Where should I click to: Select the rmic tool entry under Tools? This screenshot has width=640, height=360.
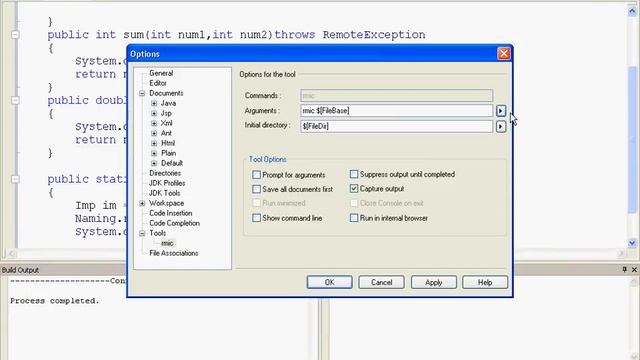167,243
